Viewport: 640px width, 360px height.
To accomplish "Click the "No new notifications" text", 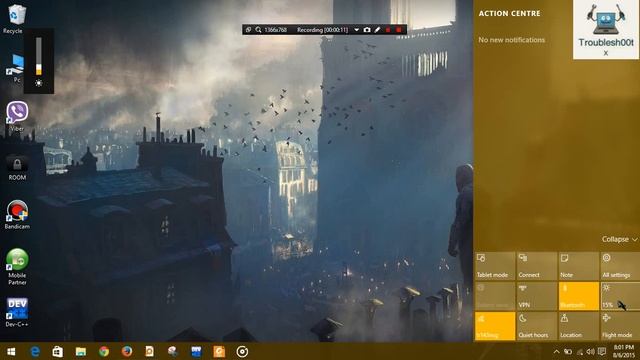I will pos(511,40).
